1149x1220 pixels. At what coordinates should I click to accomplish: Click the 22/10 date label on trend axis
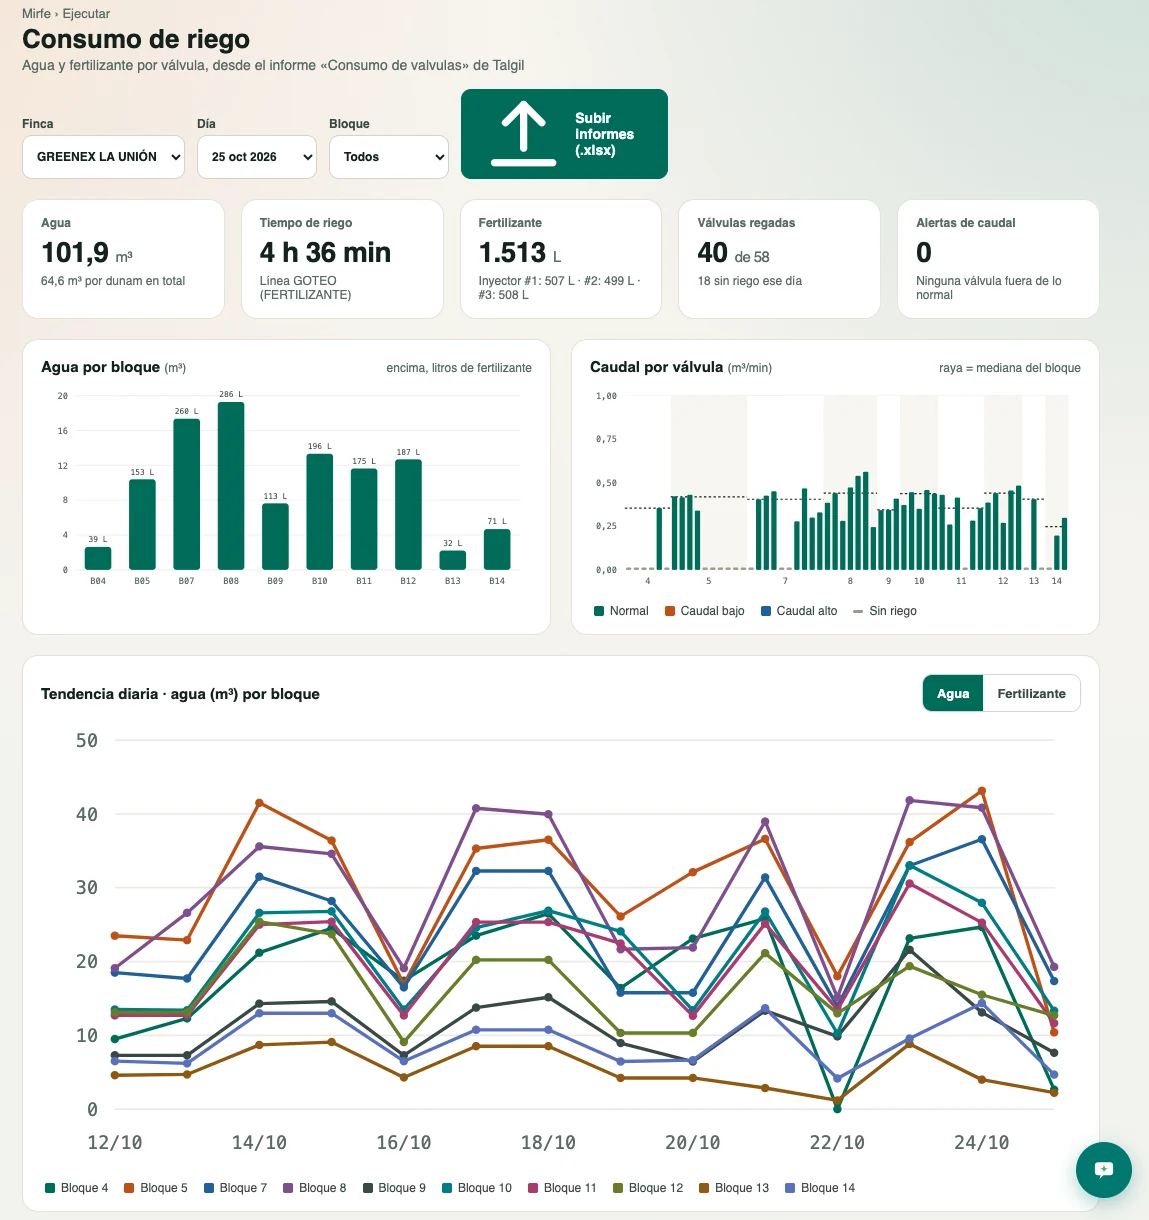pos(837,1142)
